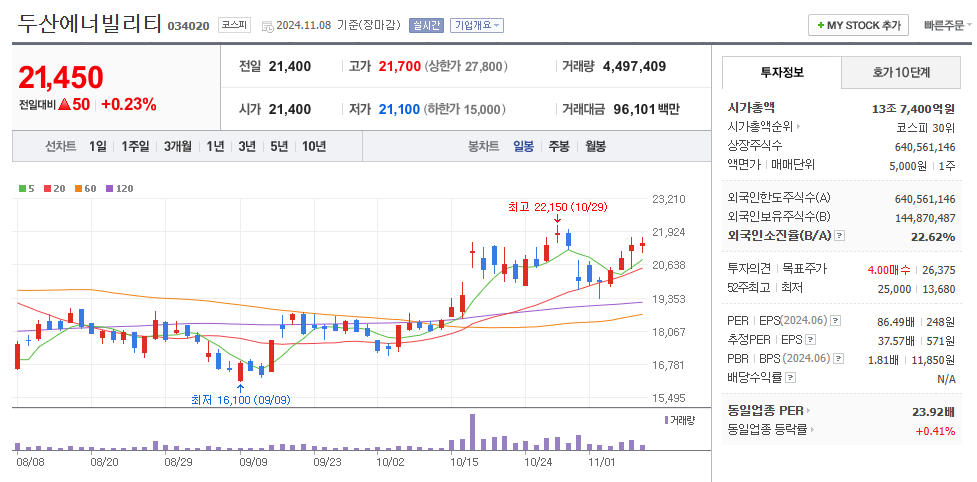
Task: Click the 거래대금 96,101 백만 value
Action: pyautogui.click(x=646, y=110)
